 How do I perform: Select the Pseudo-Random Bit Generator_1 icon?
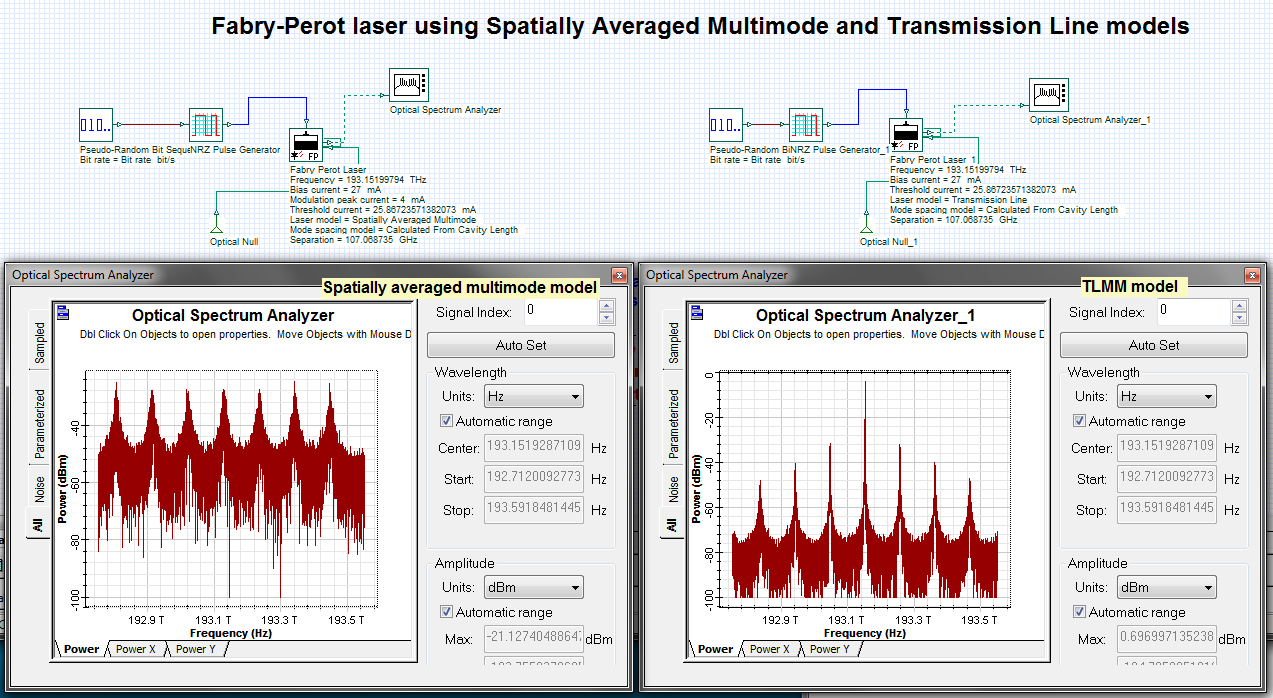(725, 125)
